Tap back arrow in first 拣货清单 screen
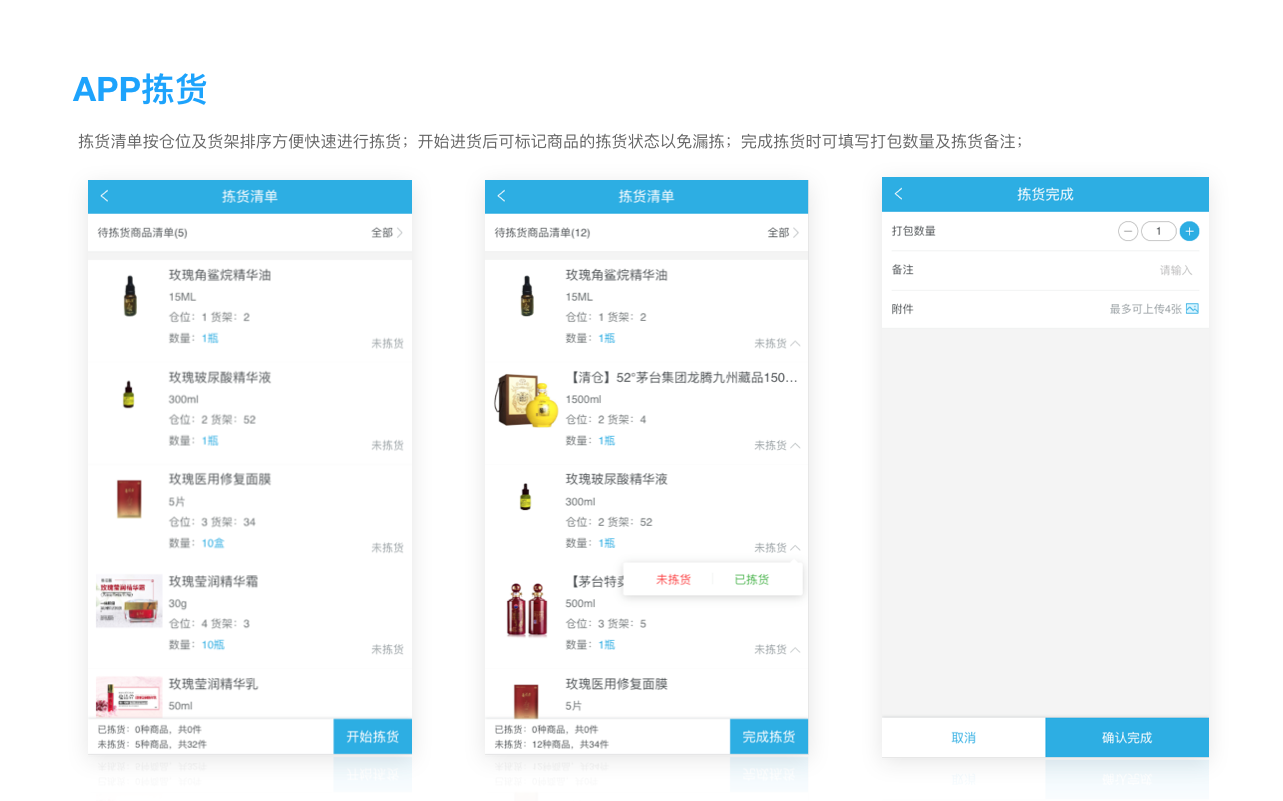 pos(105,196)
